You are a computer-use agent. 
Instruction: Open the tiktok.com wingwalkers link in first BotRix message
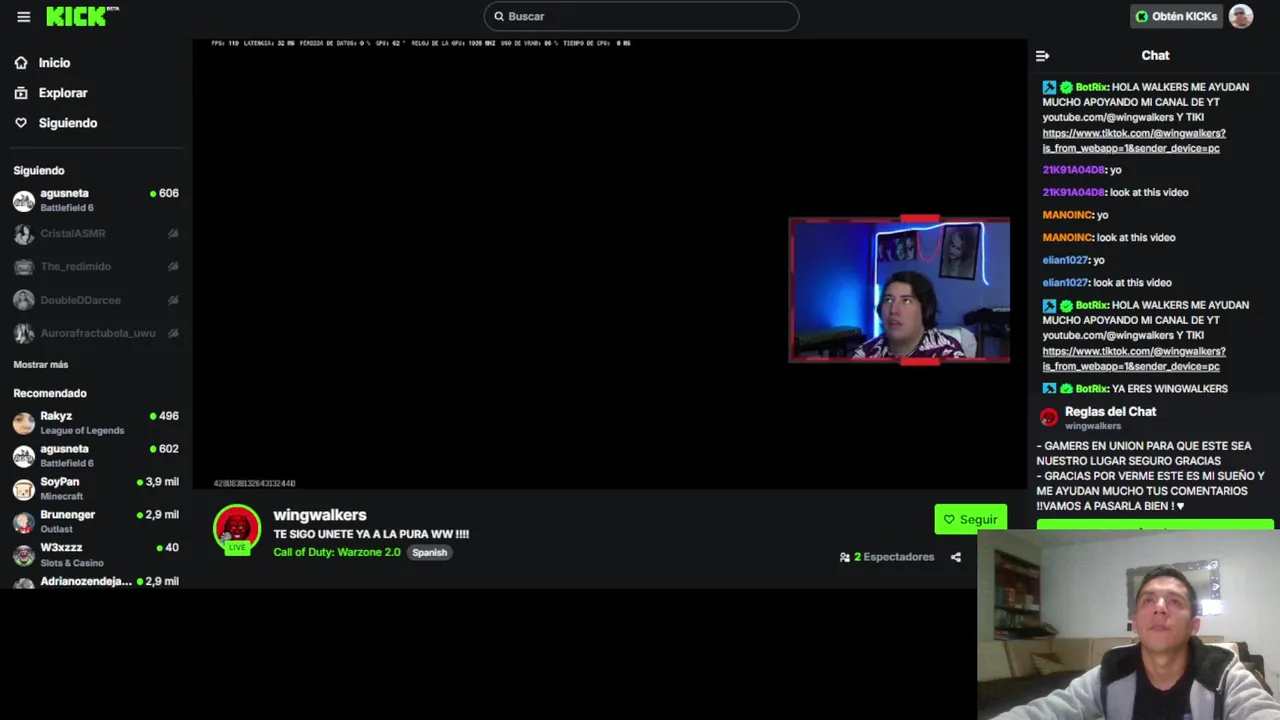[1133, 140]
